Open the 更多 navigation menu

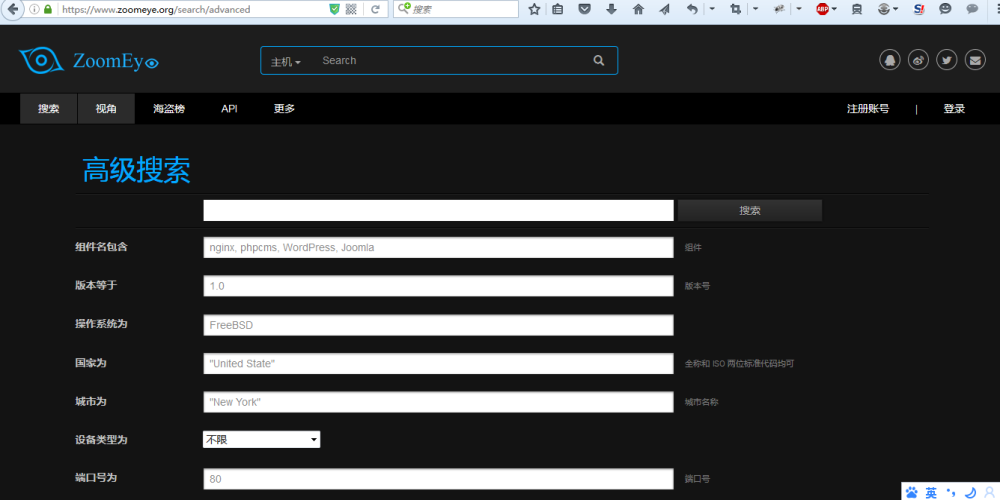(x=284, y=108)
